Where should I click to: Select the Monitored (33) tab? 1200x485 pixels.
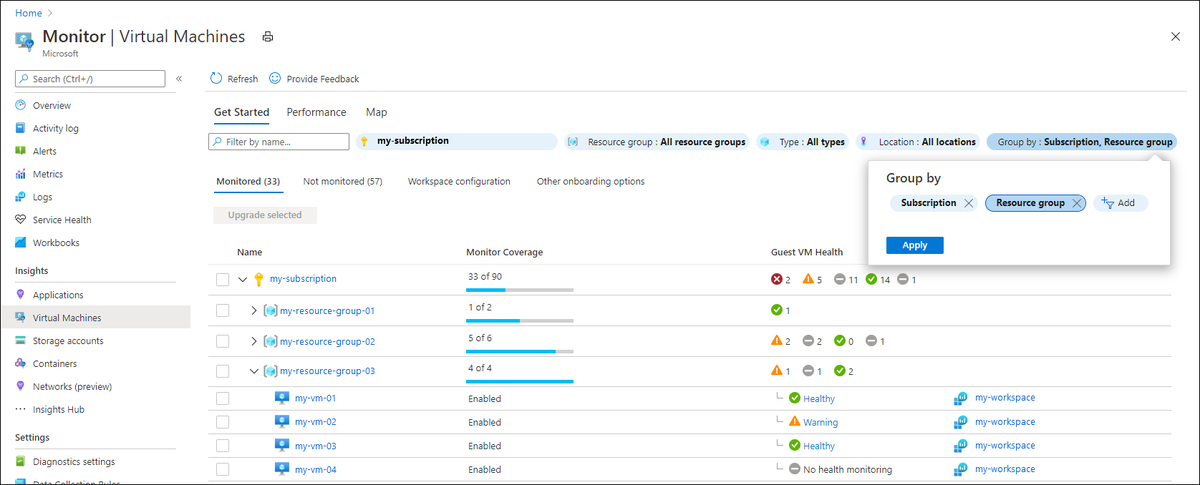(248, 182)
